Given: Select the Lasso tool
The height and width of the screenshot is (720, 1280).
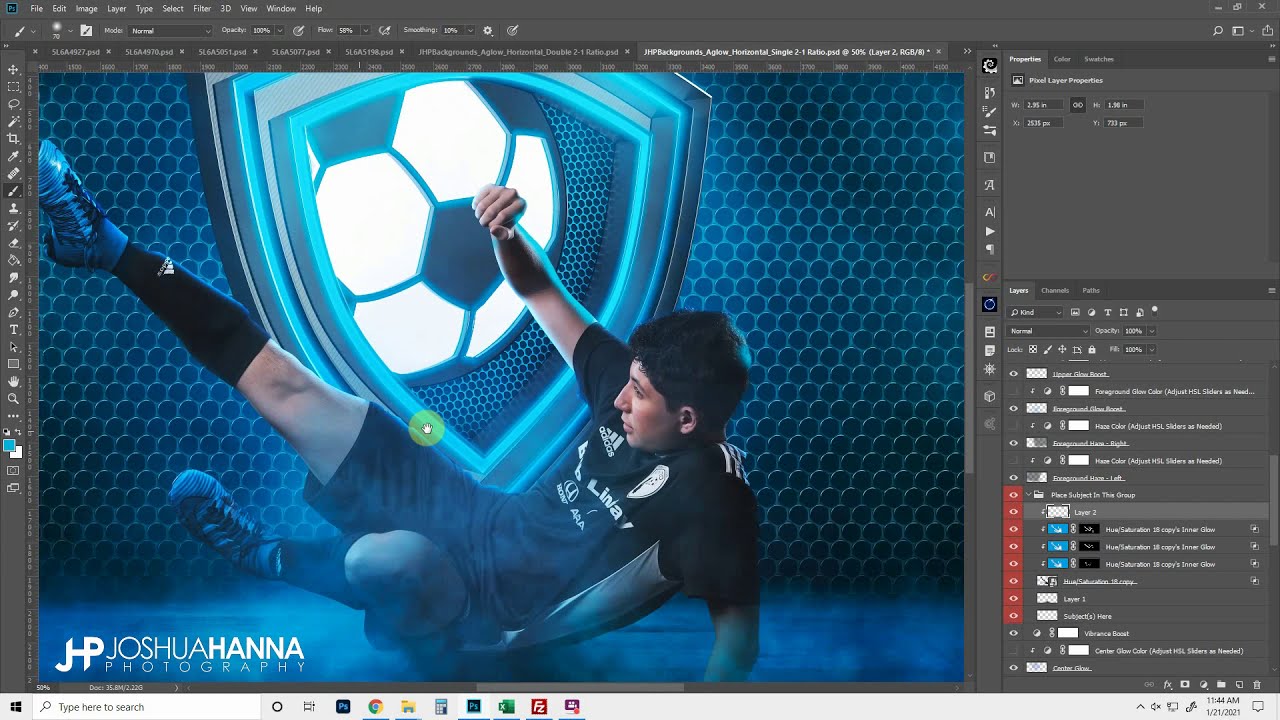Looking at the screenshot, I should [x=14, y=104].
